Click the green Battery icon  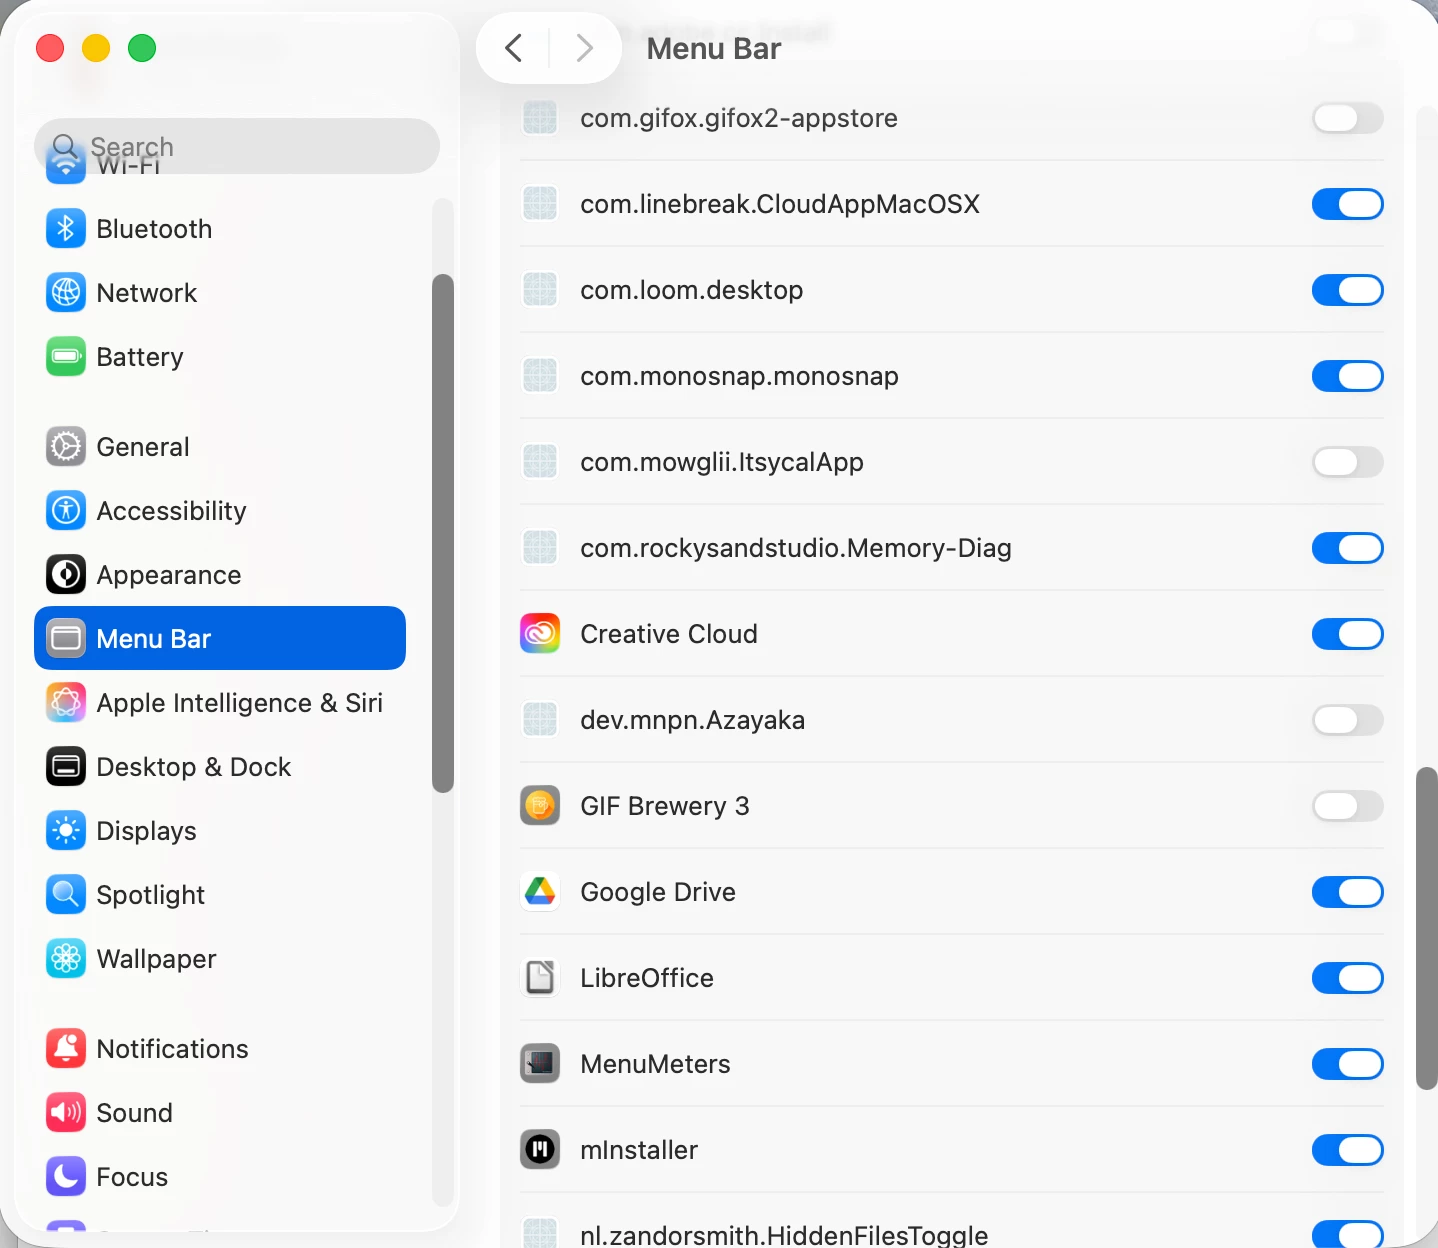66,357
